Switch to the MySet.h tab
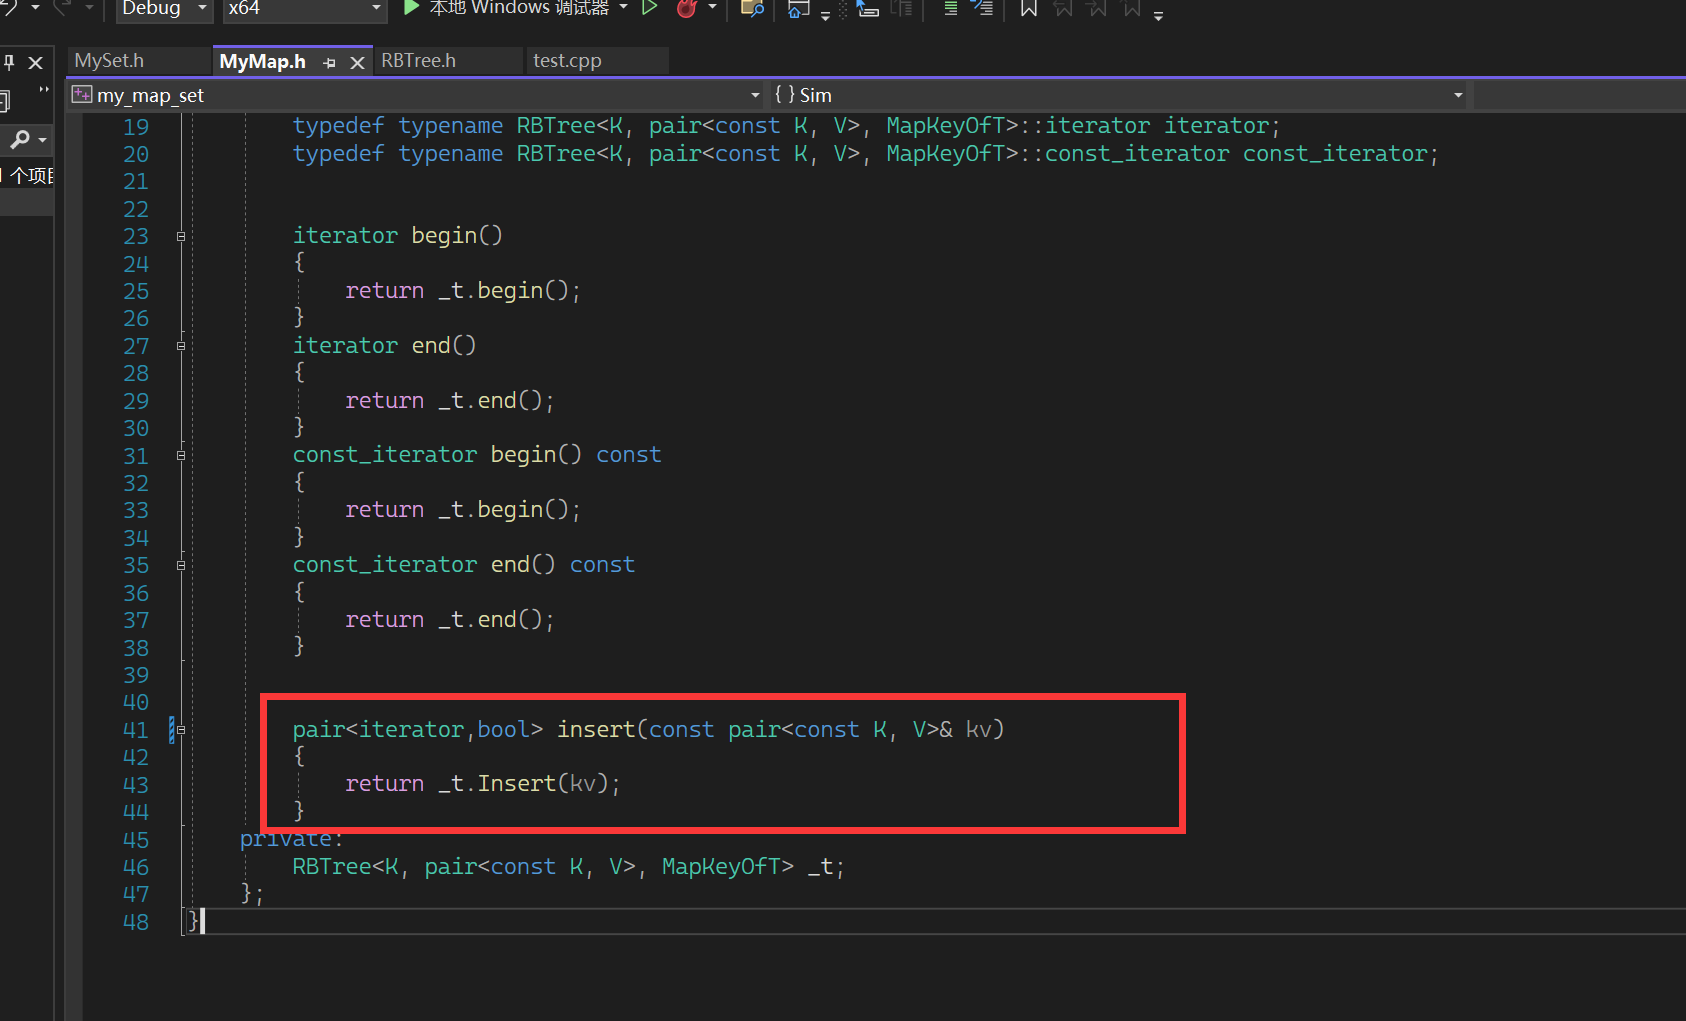The height and width of the screenshot is (1021, 1686). click(x=138, y=61)
